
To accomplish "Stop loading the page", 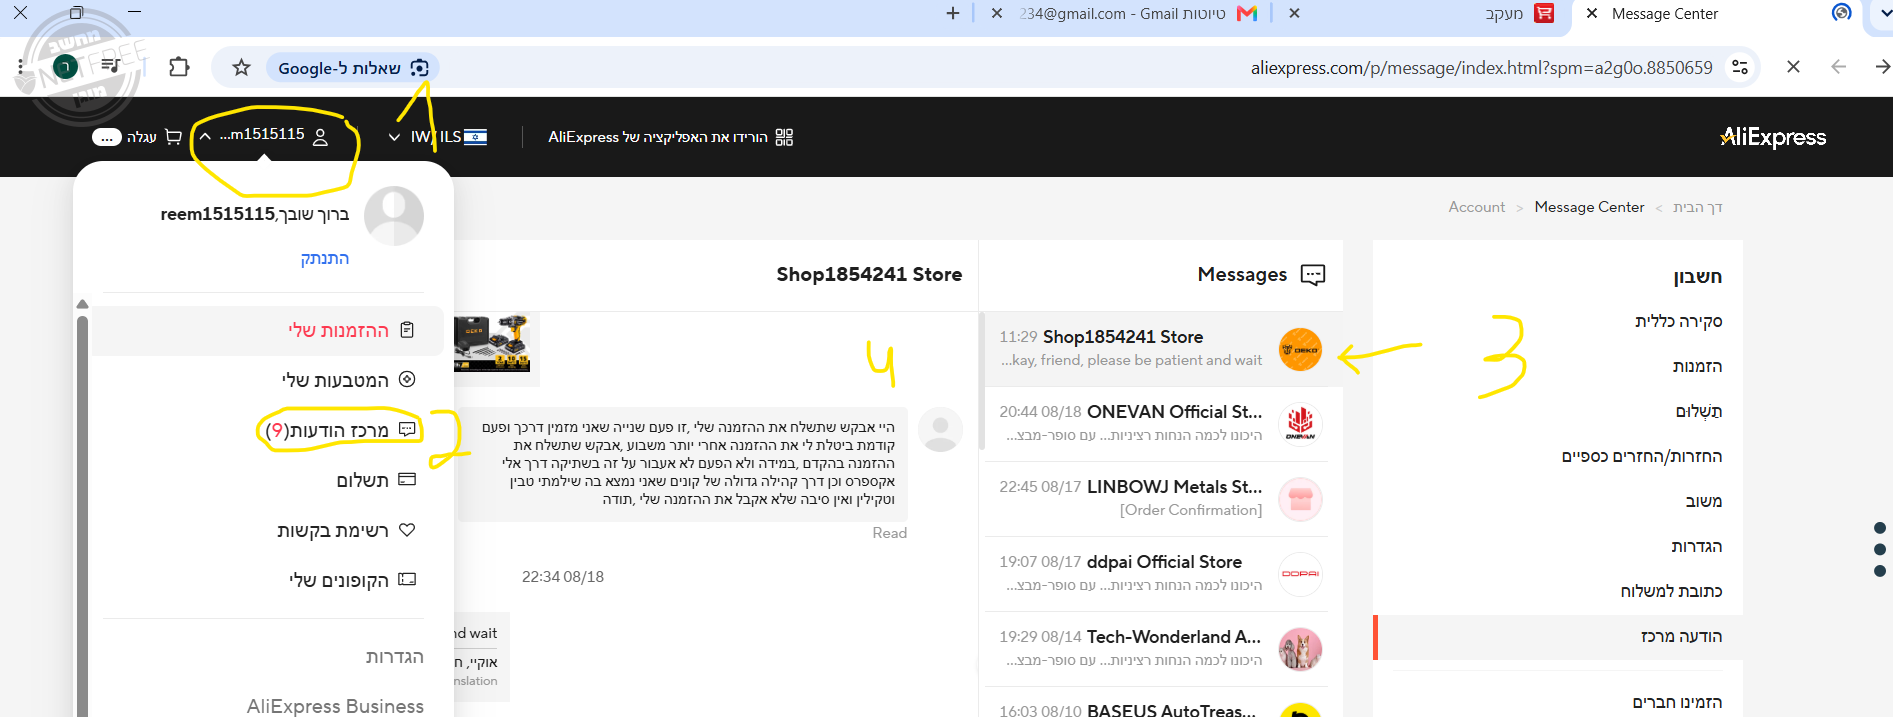I will click(1793, 67).
